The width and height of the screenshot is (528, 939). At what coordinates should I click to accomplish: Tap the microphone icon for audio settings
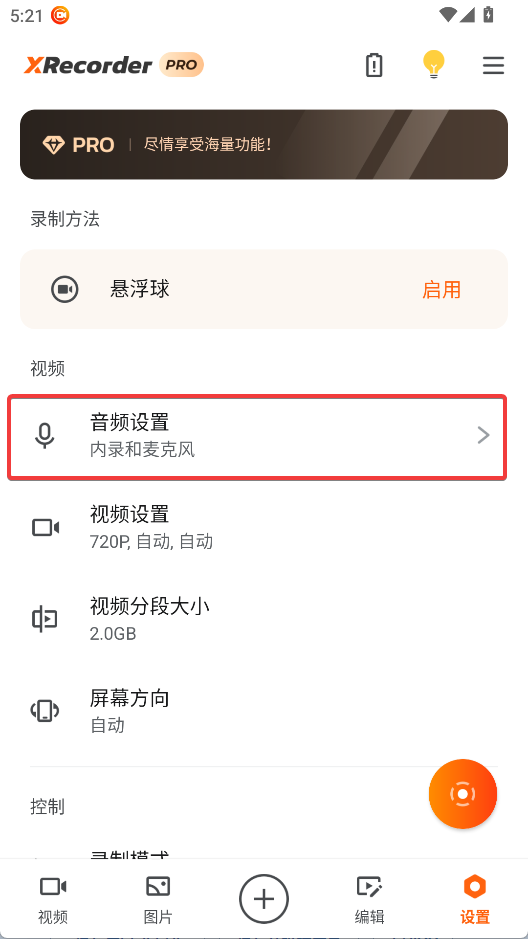point(45,436)
